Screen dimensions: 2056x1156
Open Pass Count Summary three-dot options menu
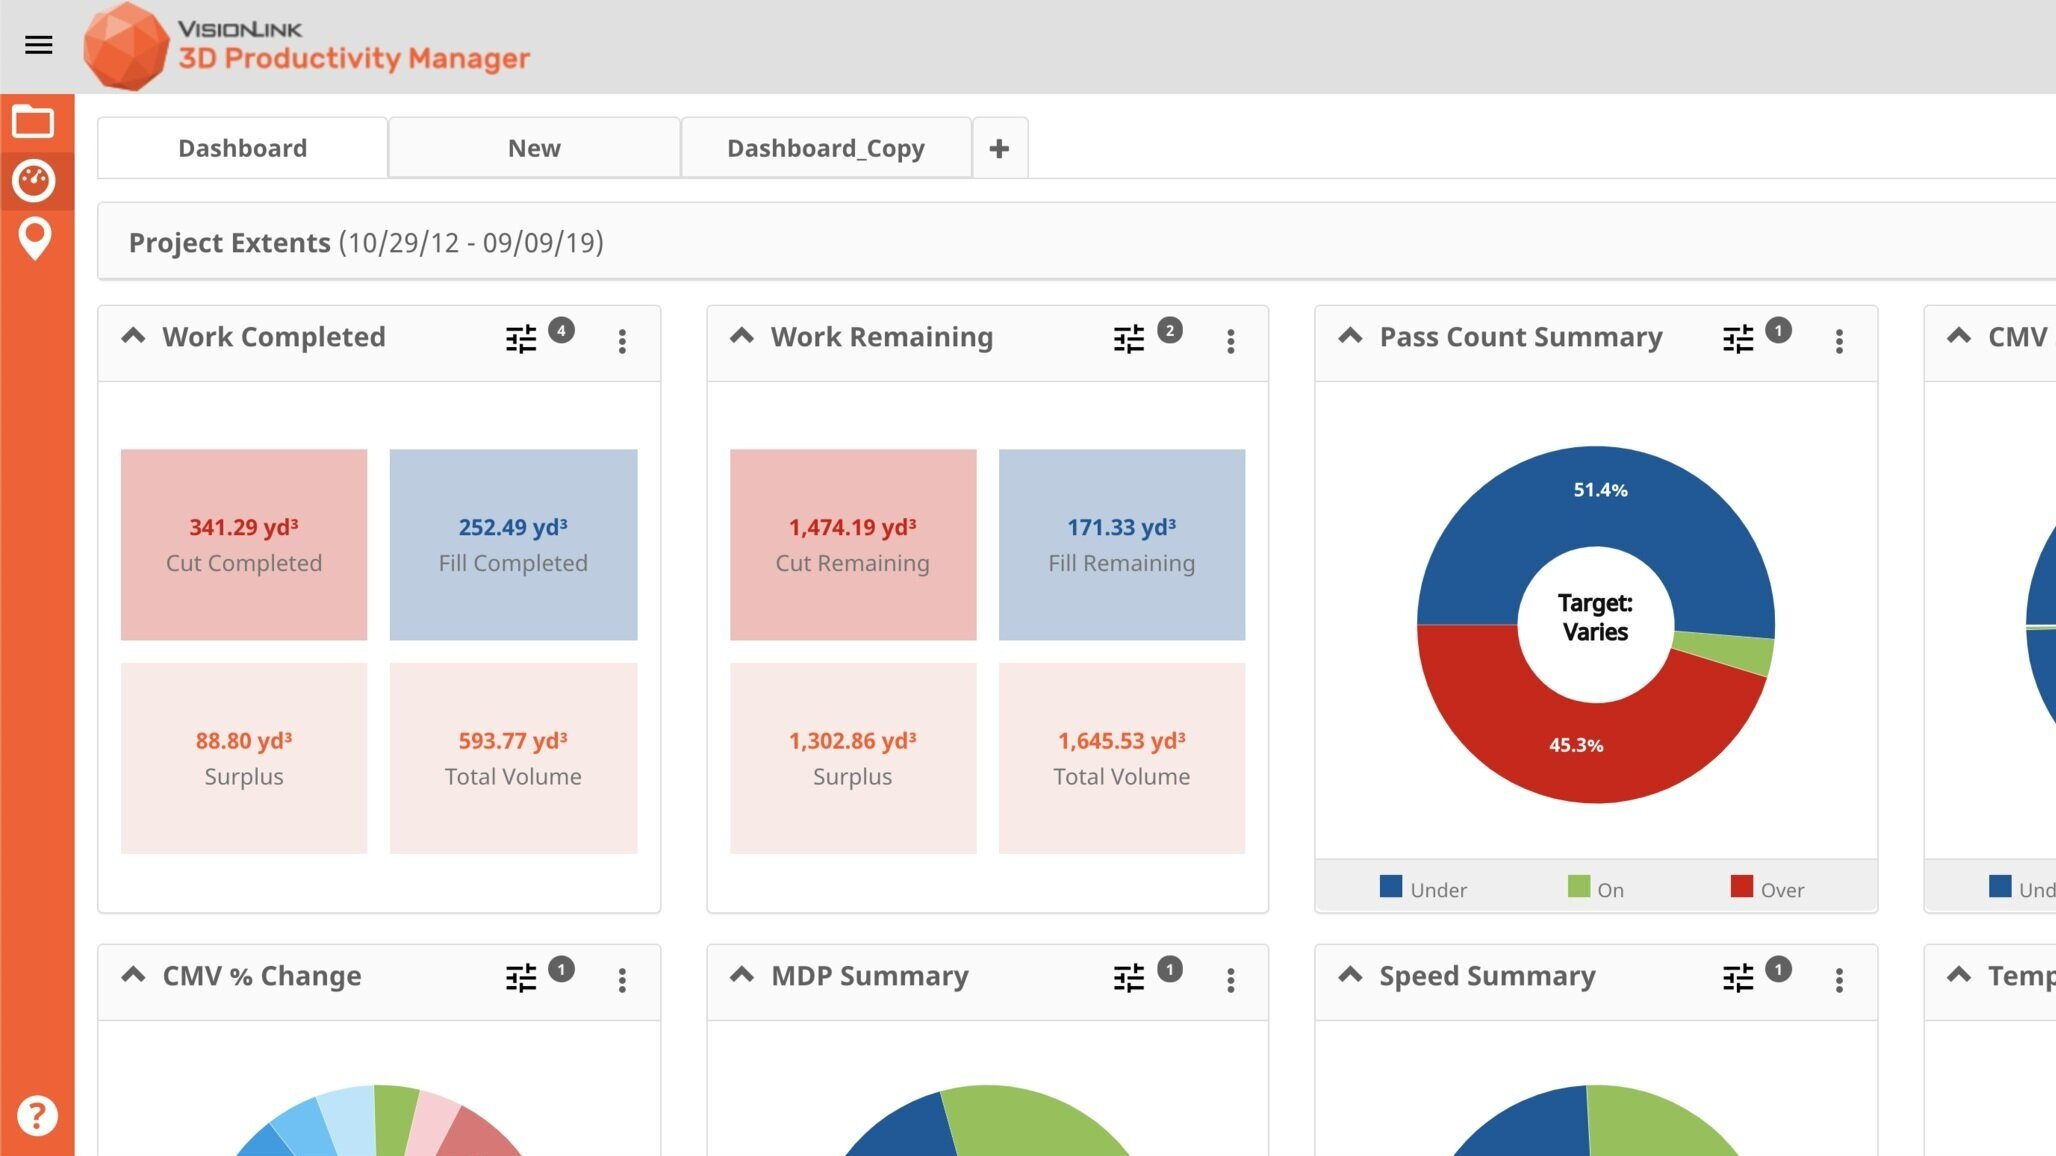click(1839, 342)
